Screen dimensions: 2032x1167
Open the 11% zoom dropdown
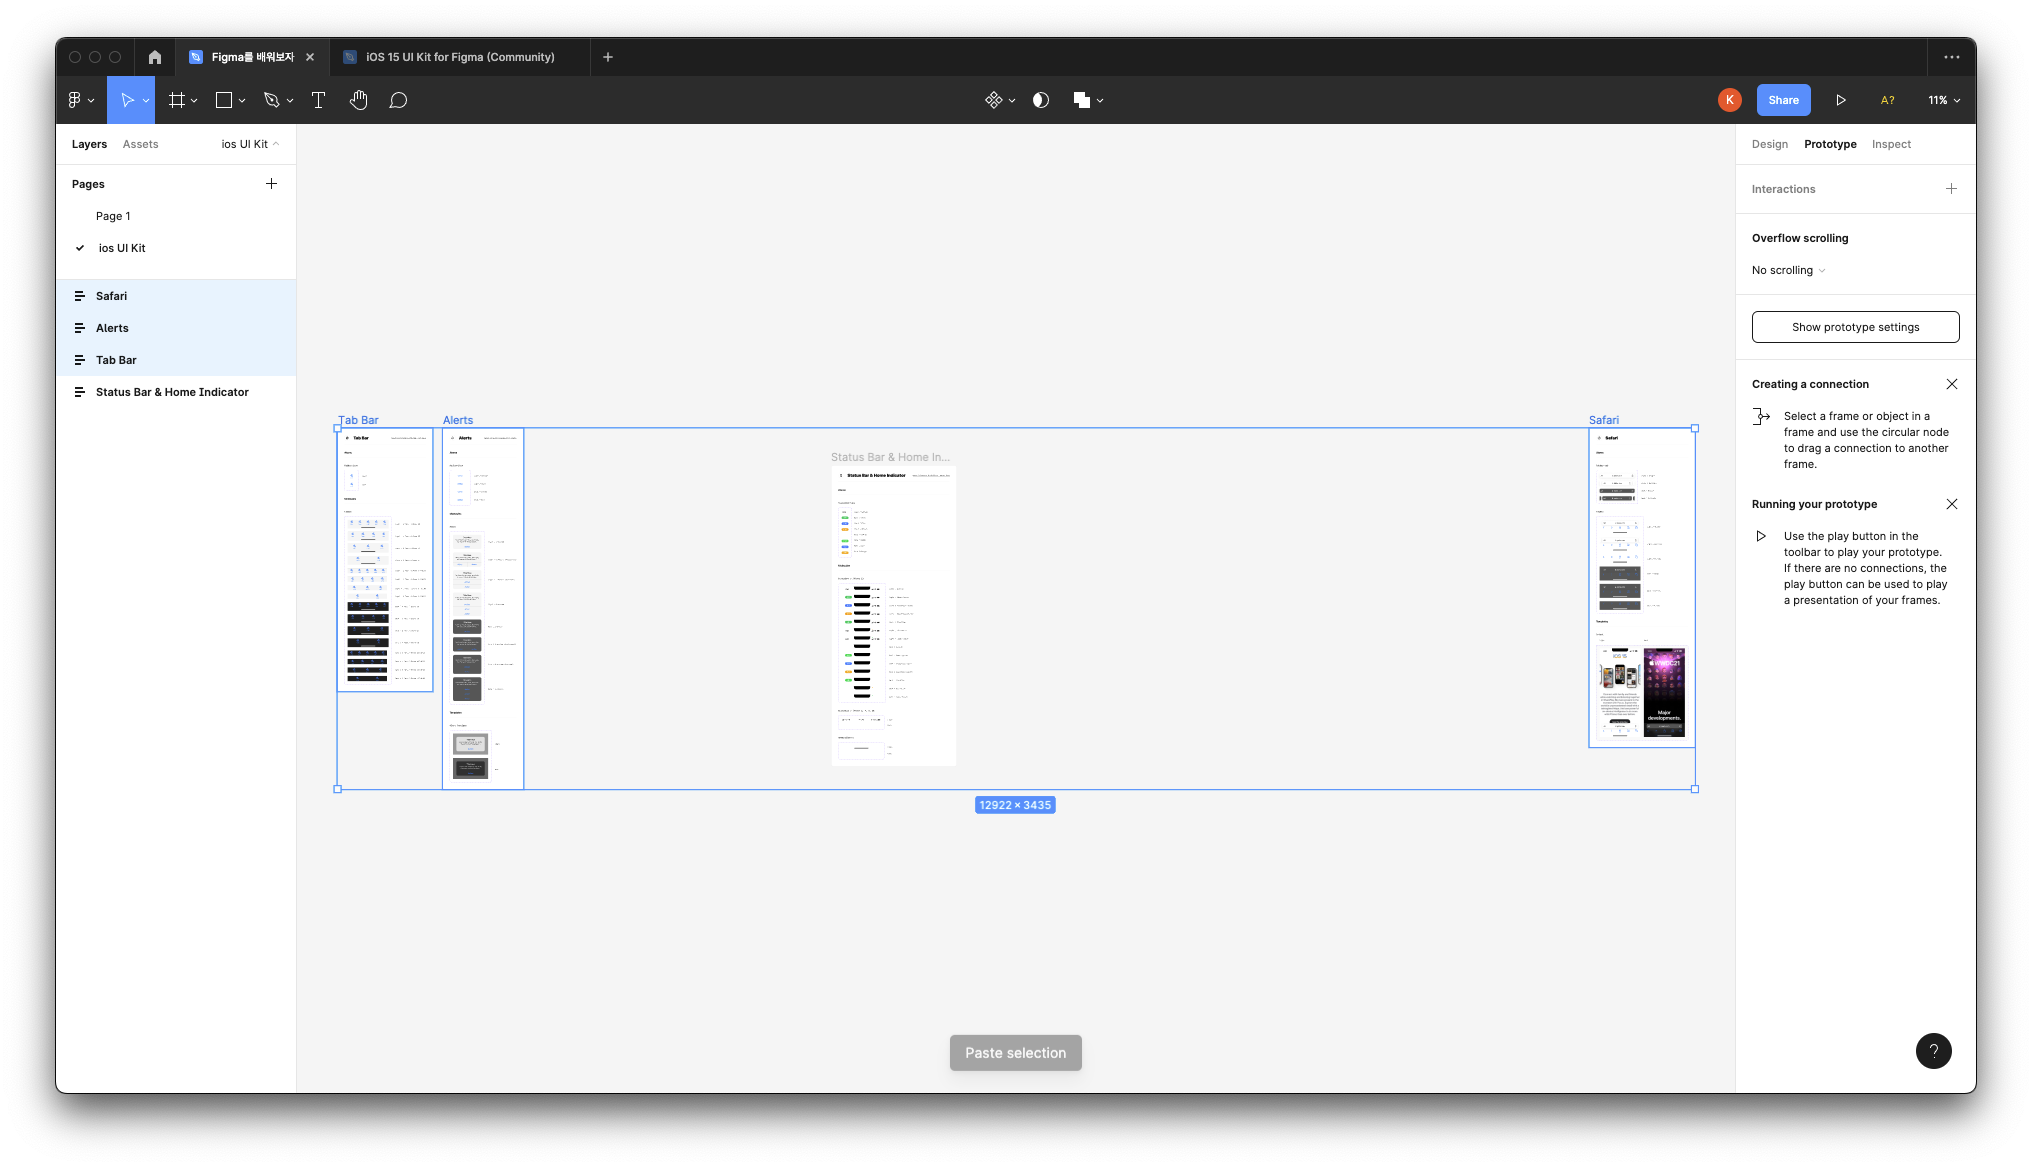click(x=1944, y=100)
